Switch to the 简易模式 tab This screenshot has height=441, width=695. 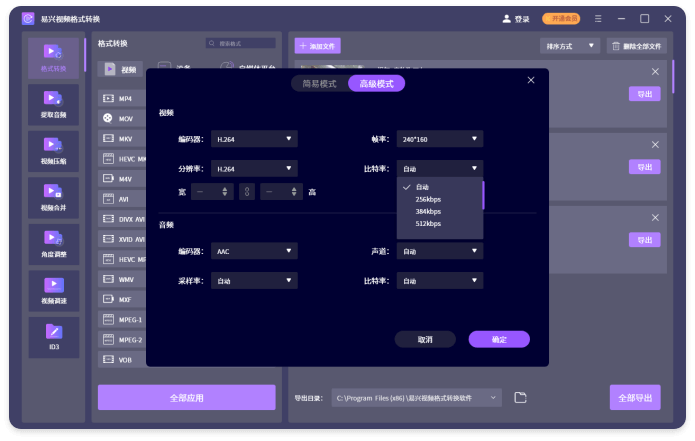click(319, 84)
